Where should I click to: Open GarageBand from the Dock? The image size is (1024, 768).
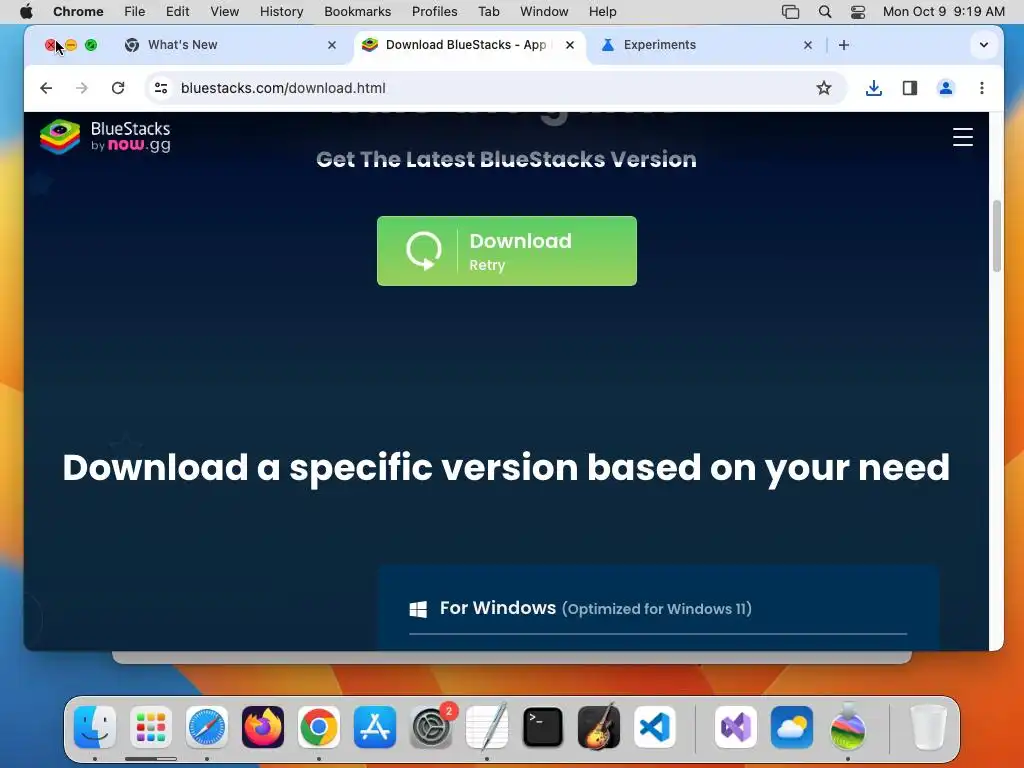coord(599,727)
